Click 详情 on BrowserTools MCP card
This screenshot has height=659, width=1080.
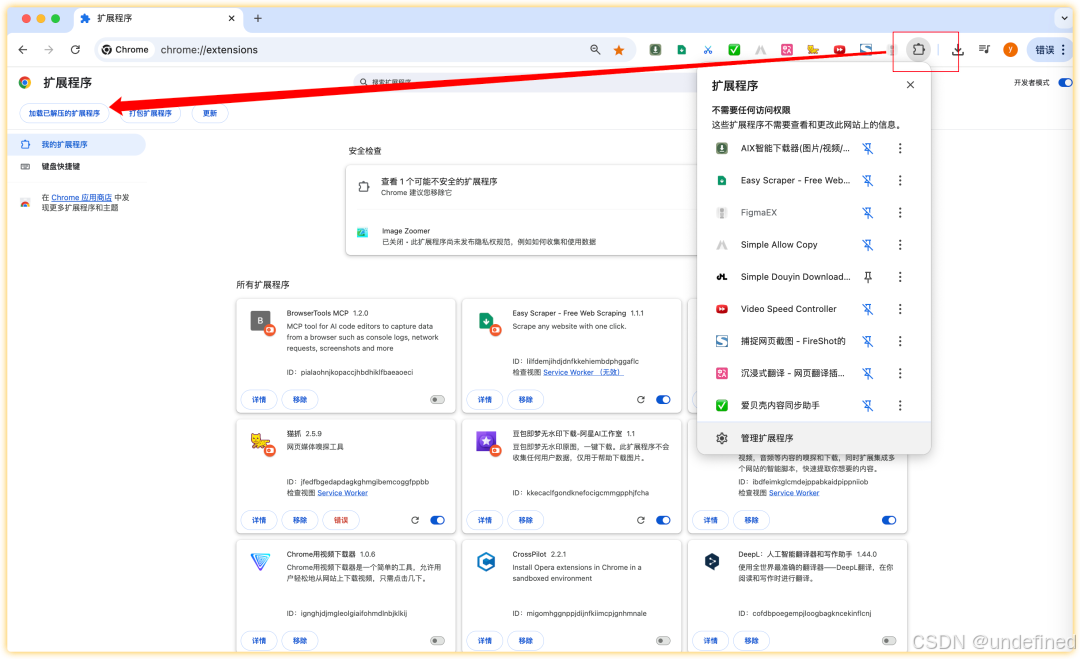point(259,399)
